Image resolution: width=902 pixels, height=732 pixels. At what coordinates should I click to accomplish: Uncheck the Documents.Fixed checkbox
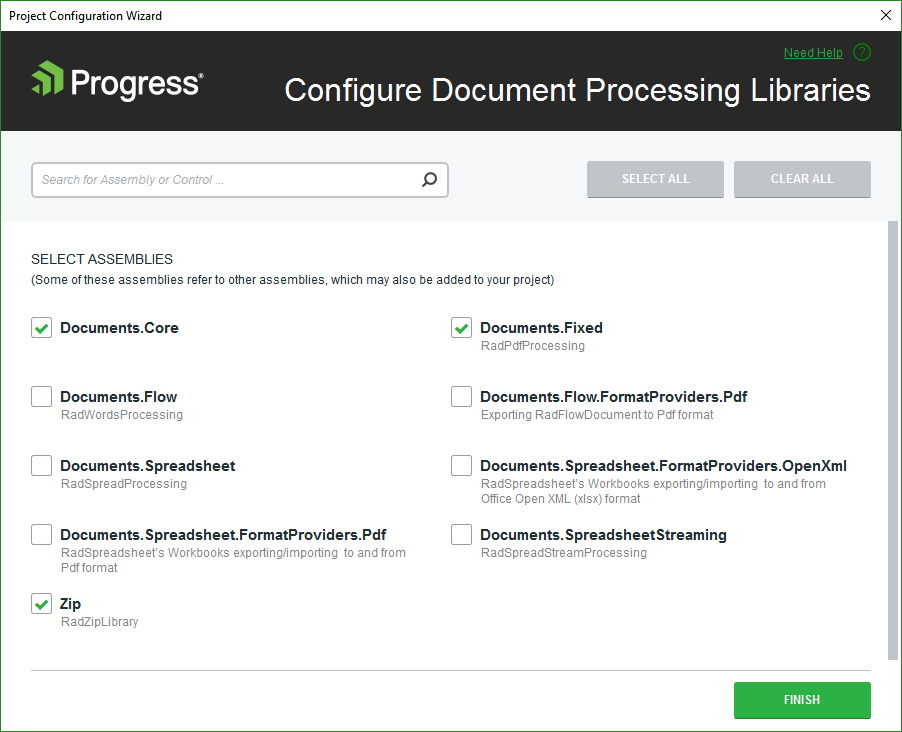click(461, 327)
